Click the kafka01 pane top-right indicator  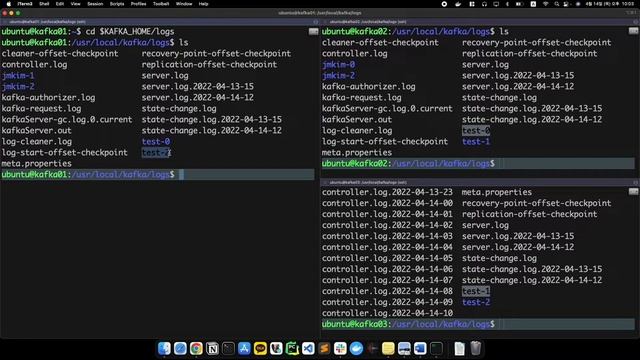313,31
